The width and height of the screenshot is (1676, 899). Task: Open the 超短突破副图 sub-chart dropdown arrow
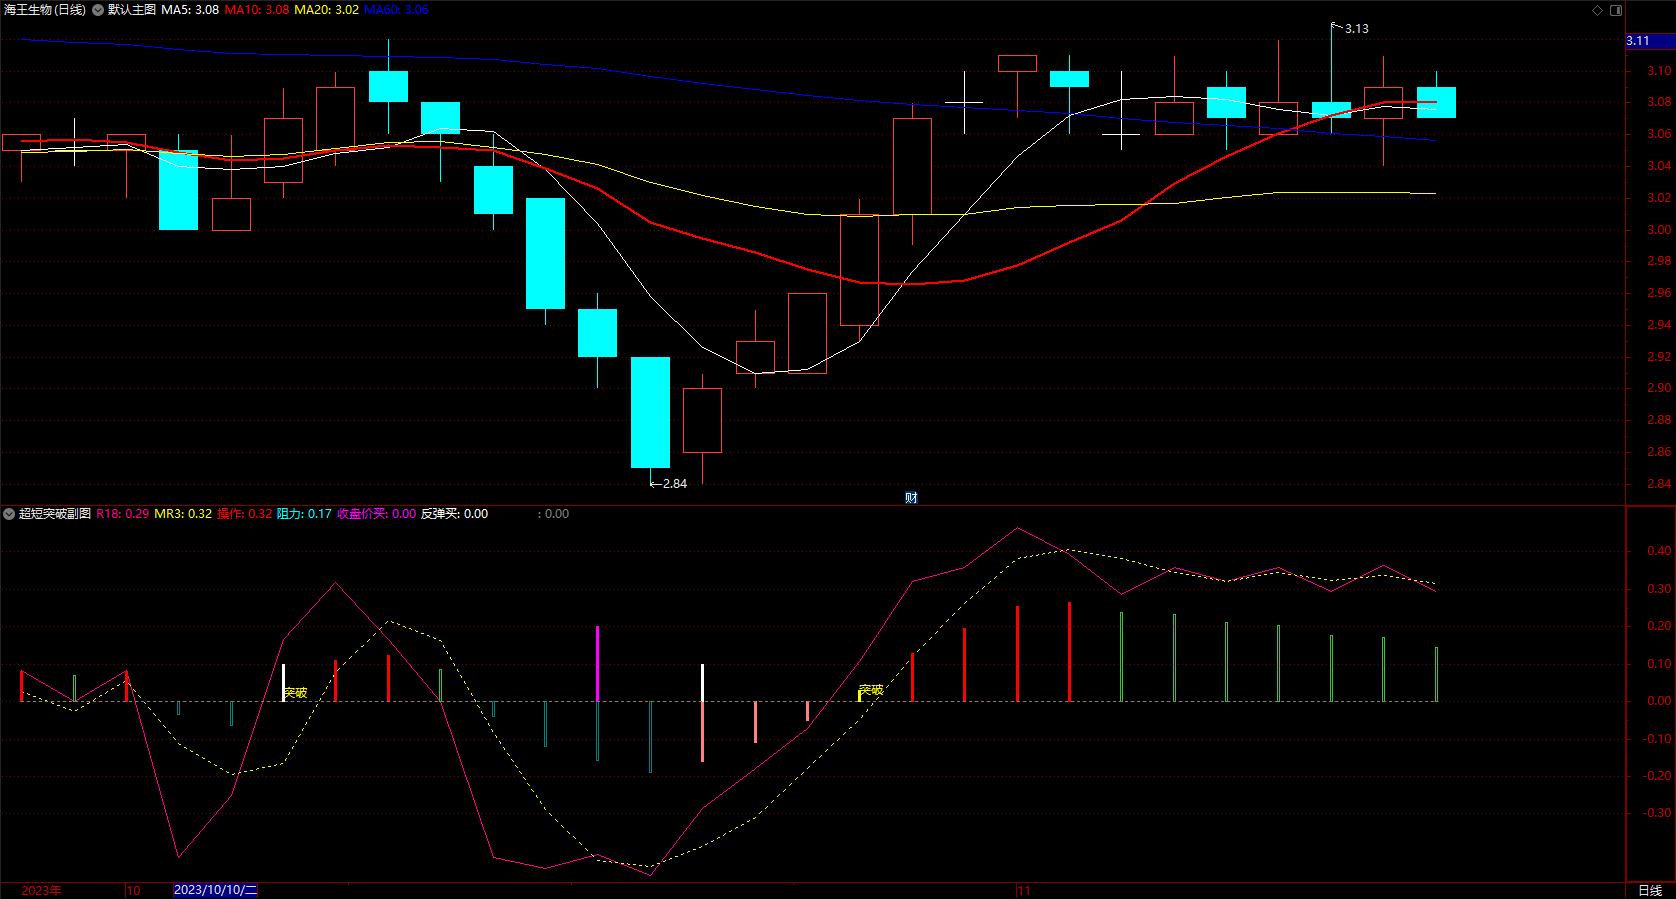point(9,514)
